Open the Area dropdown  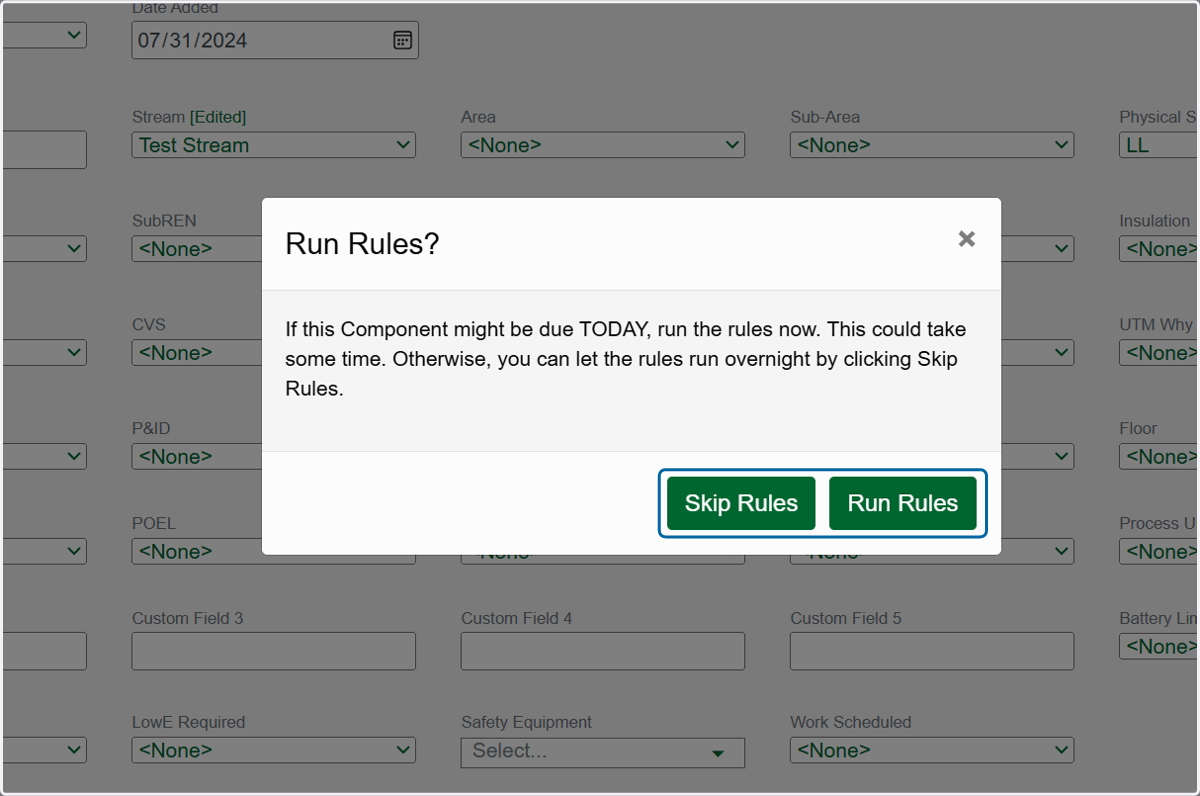click(x=603, y=145)
